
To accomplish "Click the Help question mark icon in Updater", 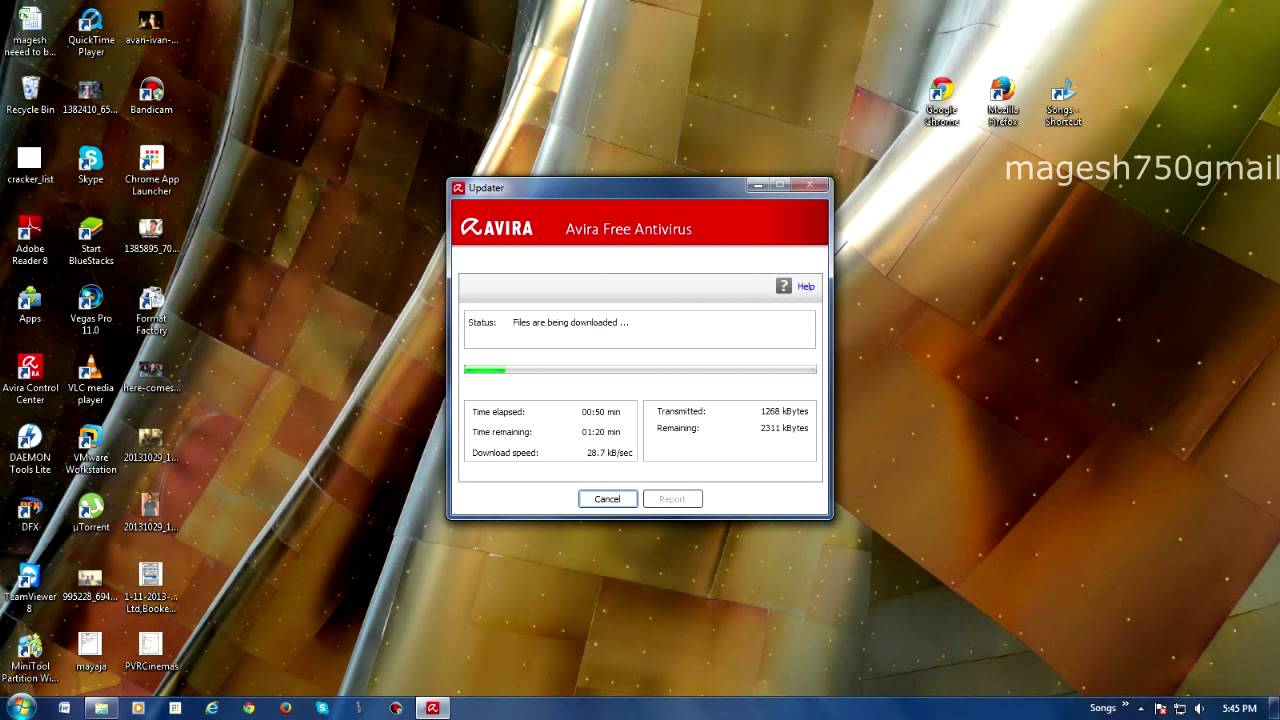I will coord(784,286).
